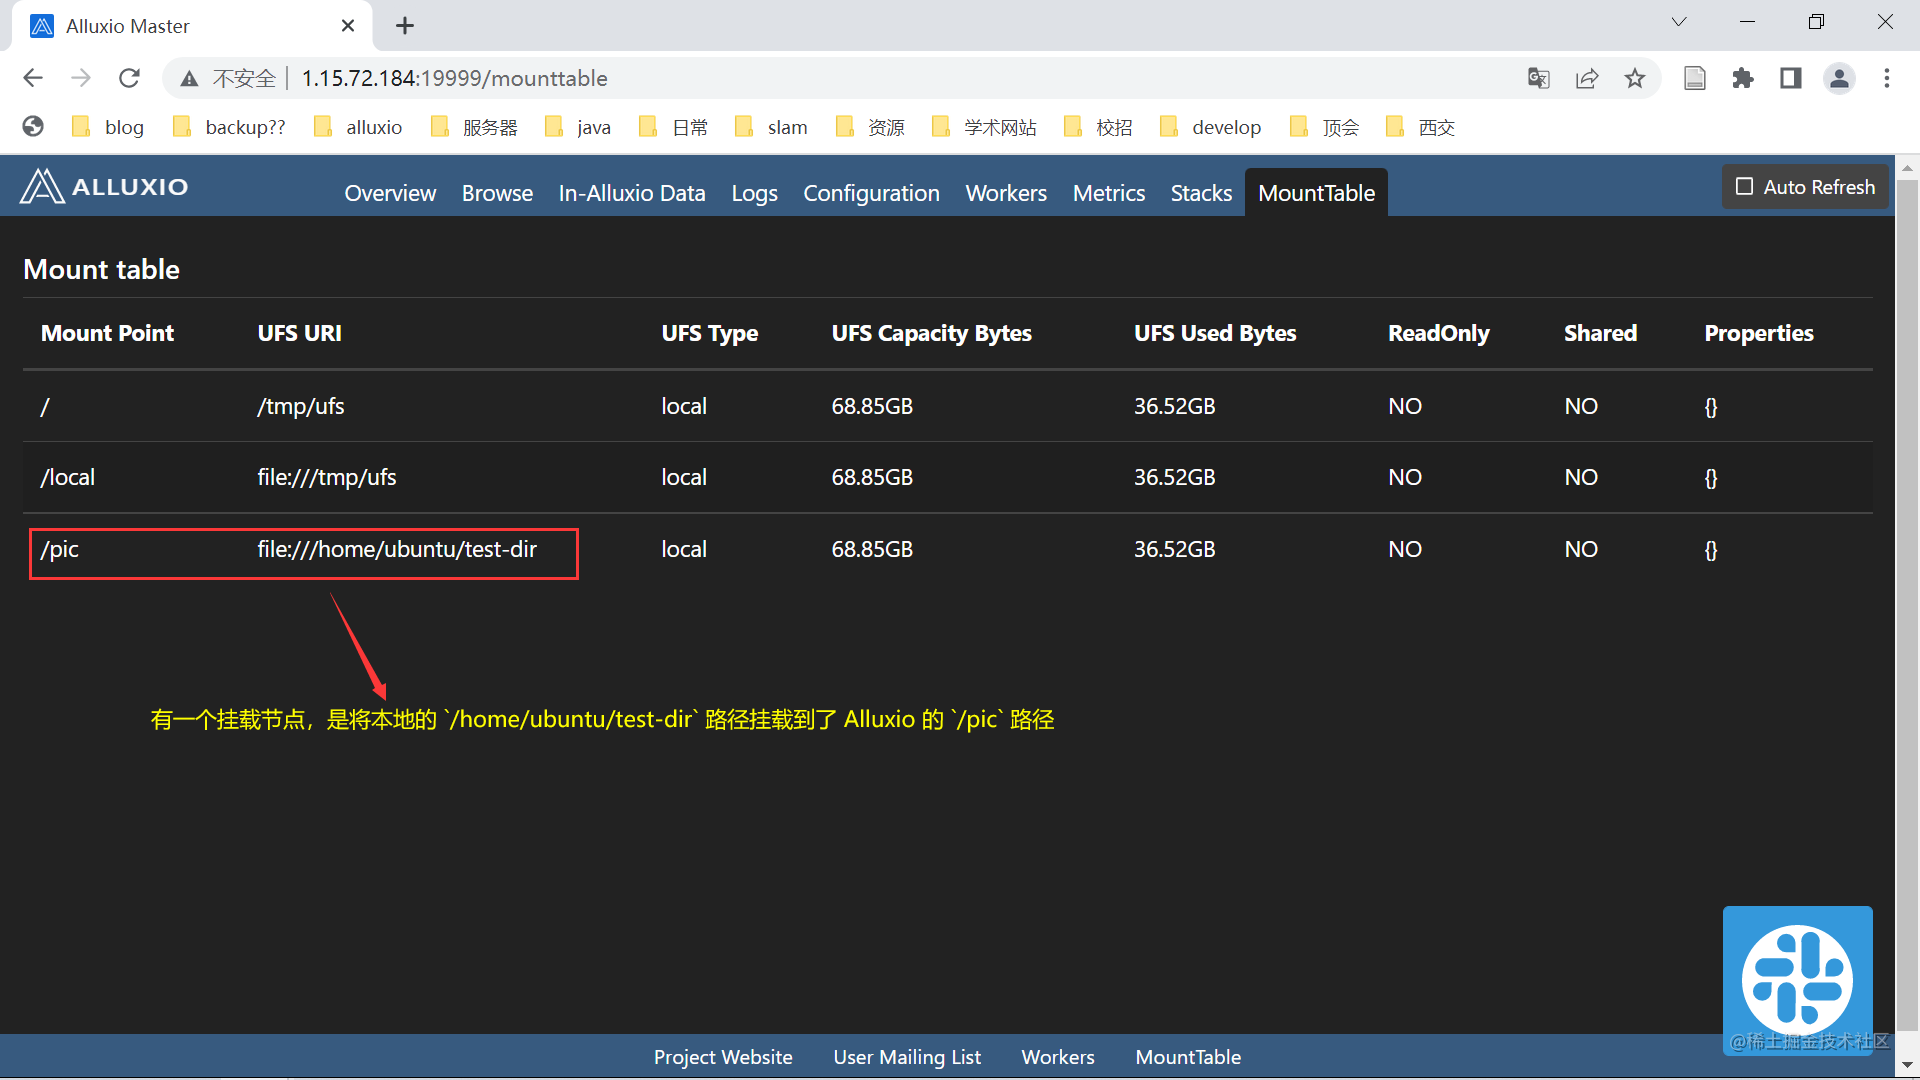Reload the mounttable page
This screenshot has height=1080, width=1920.
click(129, 78)
